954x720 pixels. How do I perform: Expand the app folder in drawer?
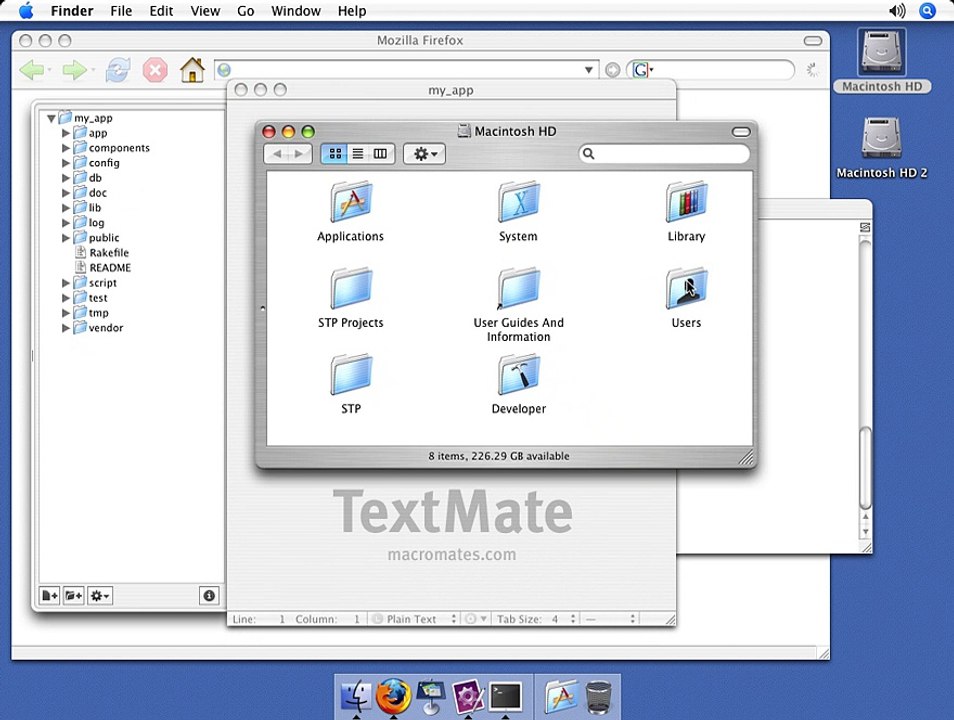point(66,133)
